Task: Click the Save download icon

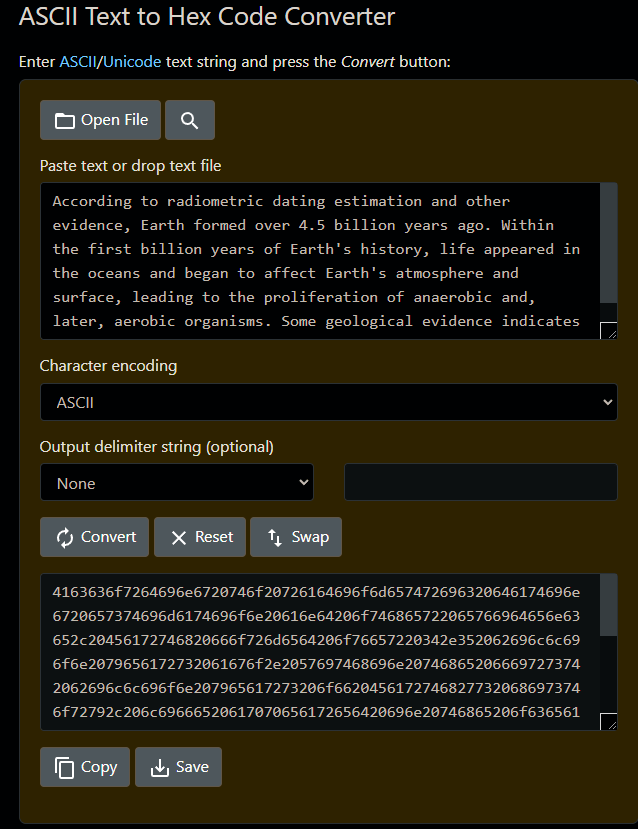Action: coord(160,767)
